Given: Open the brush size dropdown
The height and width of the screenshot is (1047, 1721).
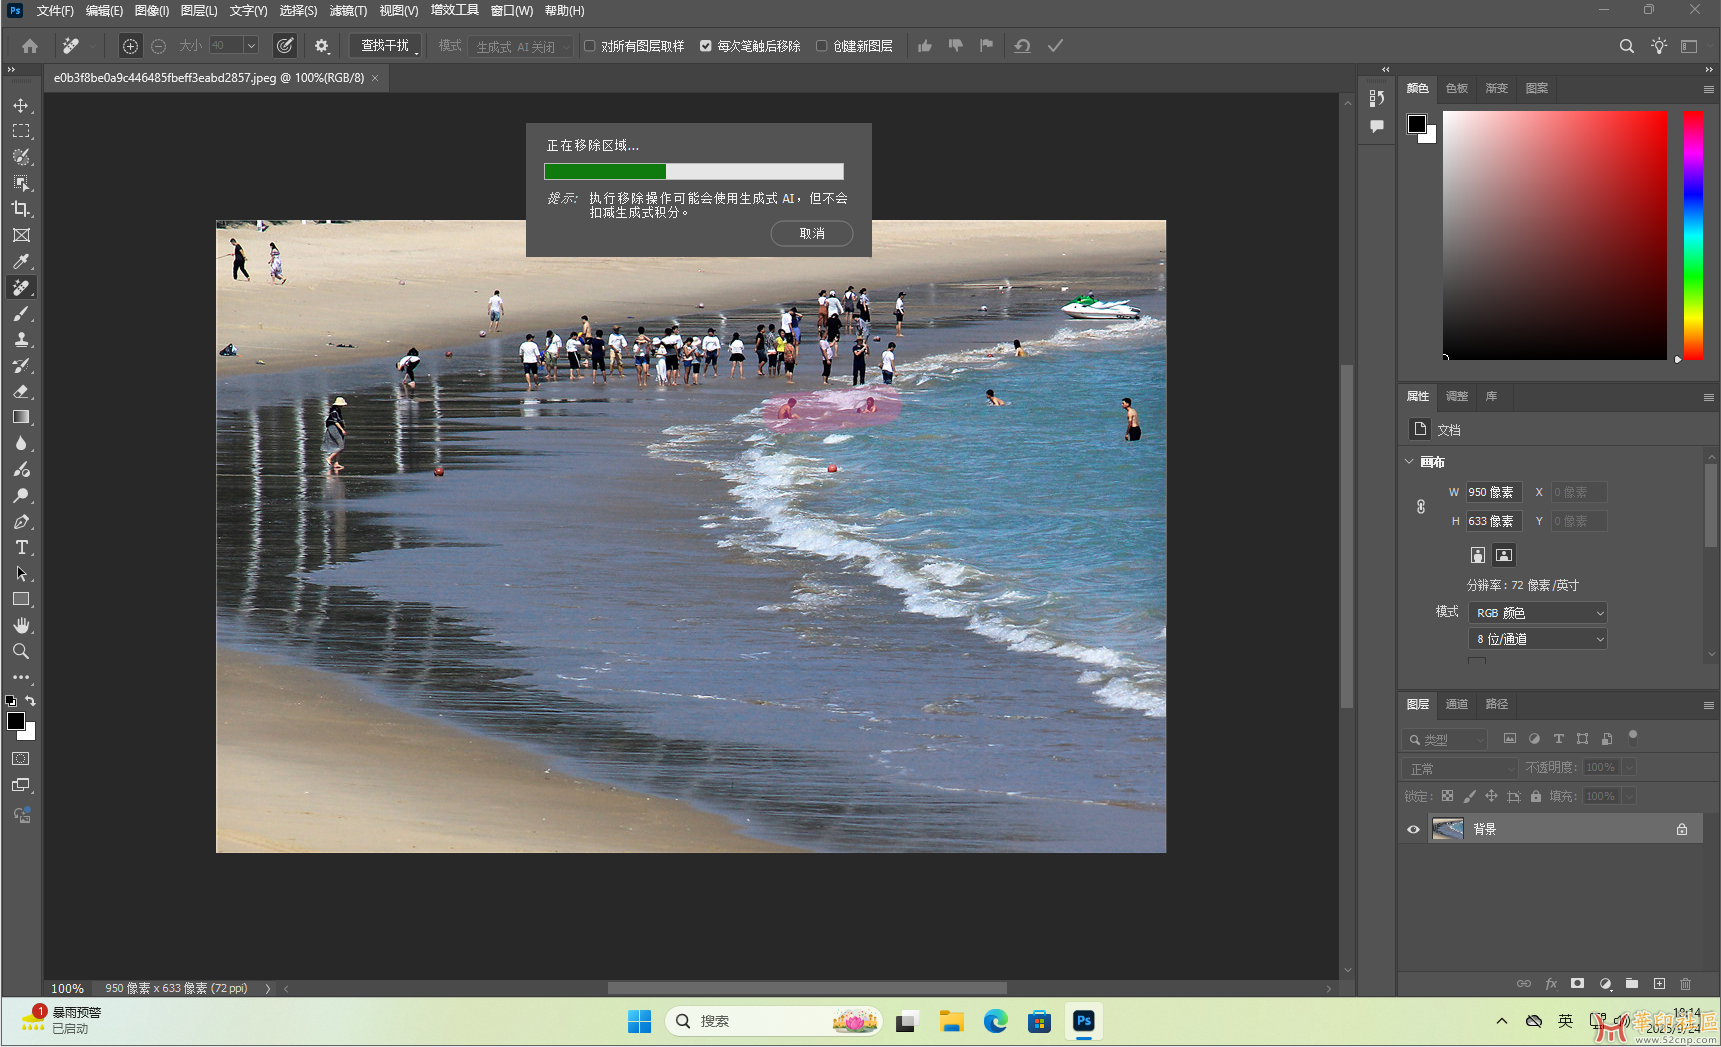Looking at the screenshot, I should (x=251, y=45).
